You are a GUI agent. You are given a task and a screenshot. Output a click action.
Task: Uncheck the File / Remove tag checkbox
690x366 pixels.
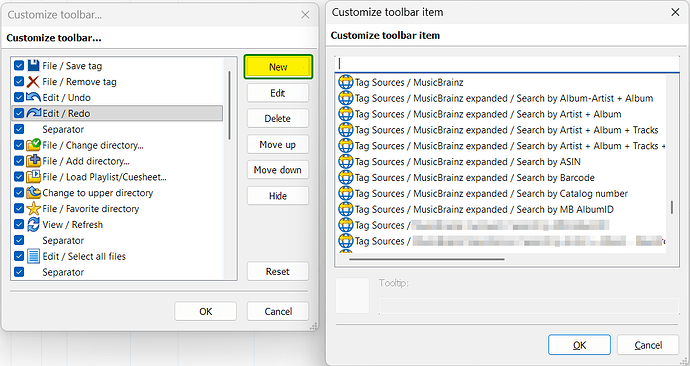[x=19, y=81]
